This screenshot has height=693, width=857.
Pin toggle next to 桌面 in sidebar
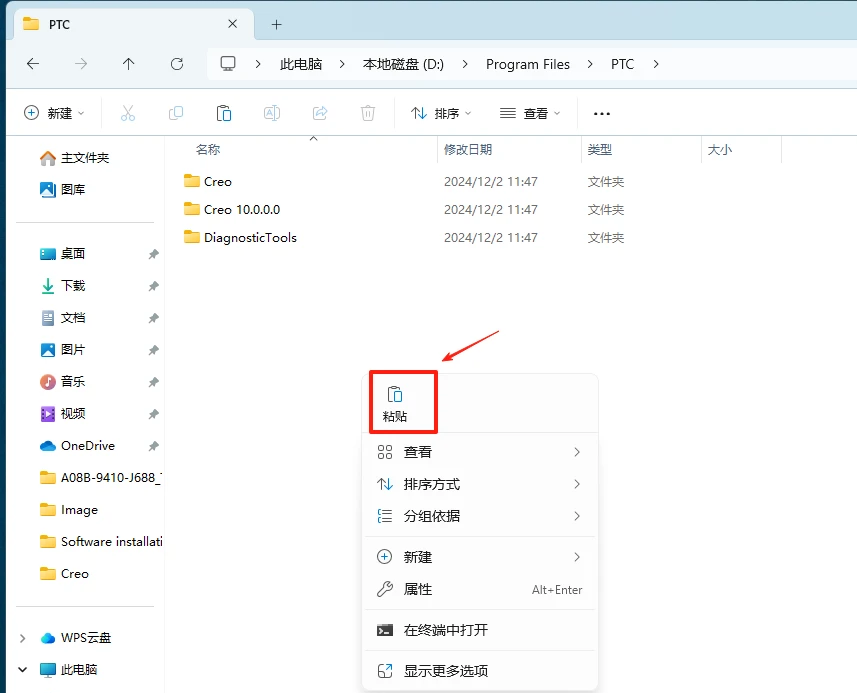[153, 254]
